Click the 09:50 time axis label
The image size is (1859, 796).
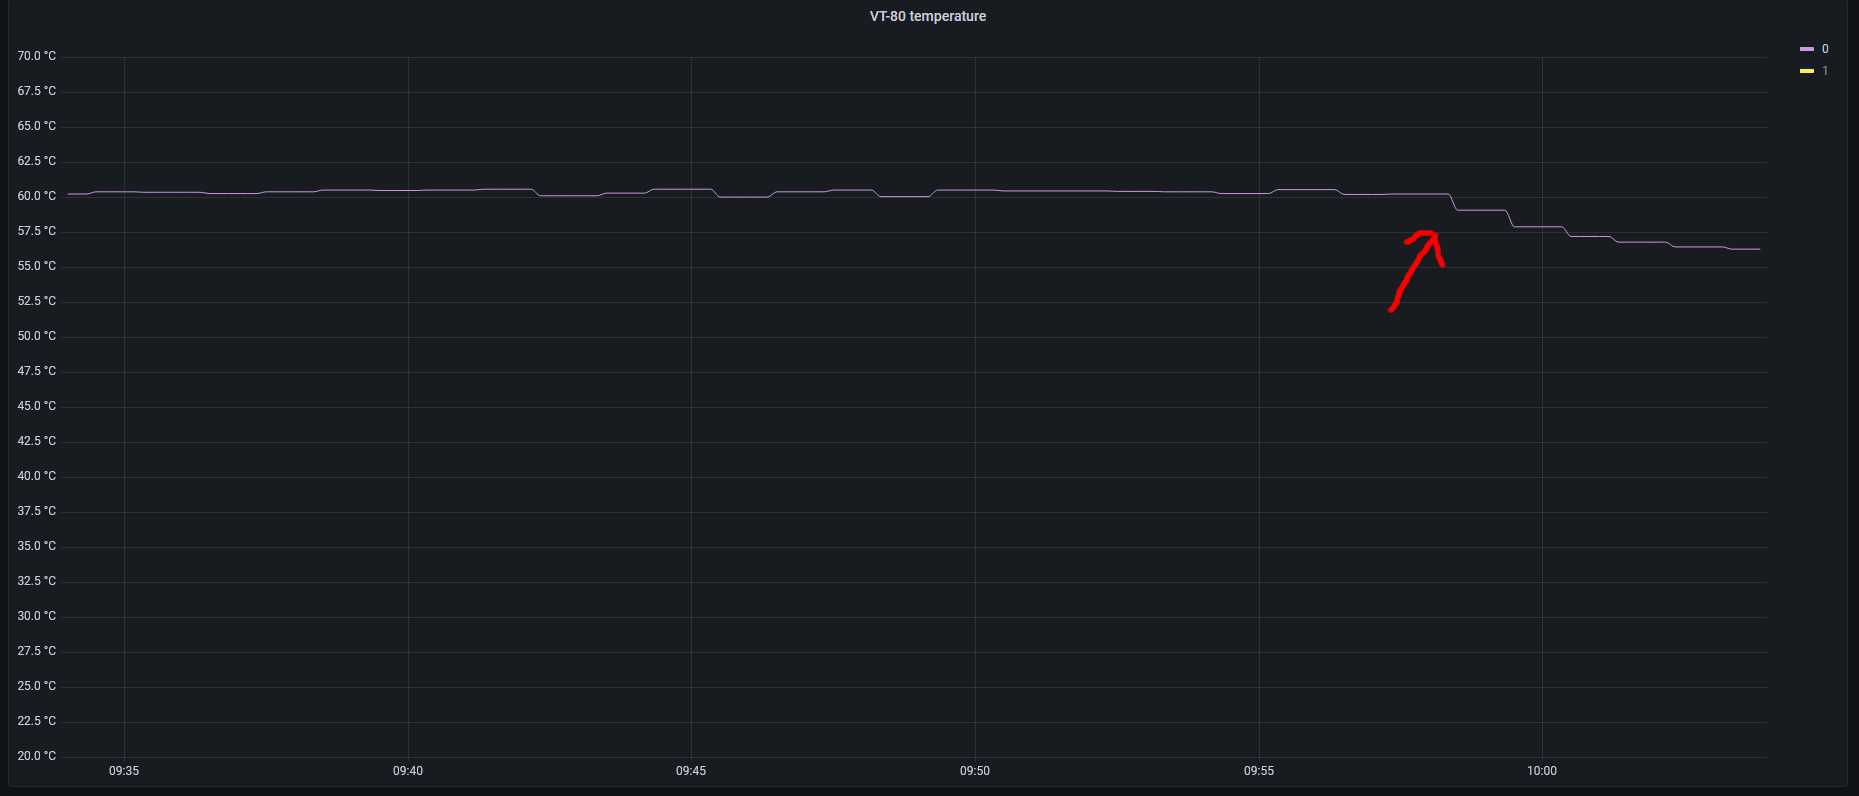(975, 771)
